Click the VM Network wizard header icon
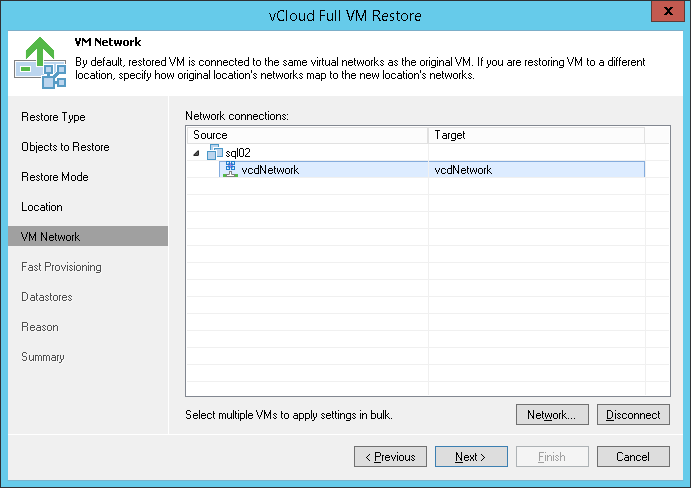691x488 pixels. [40, 61]
